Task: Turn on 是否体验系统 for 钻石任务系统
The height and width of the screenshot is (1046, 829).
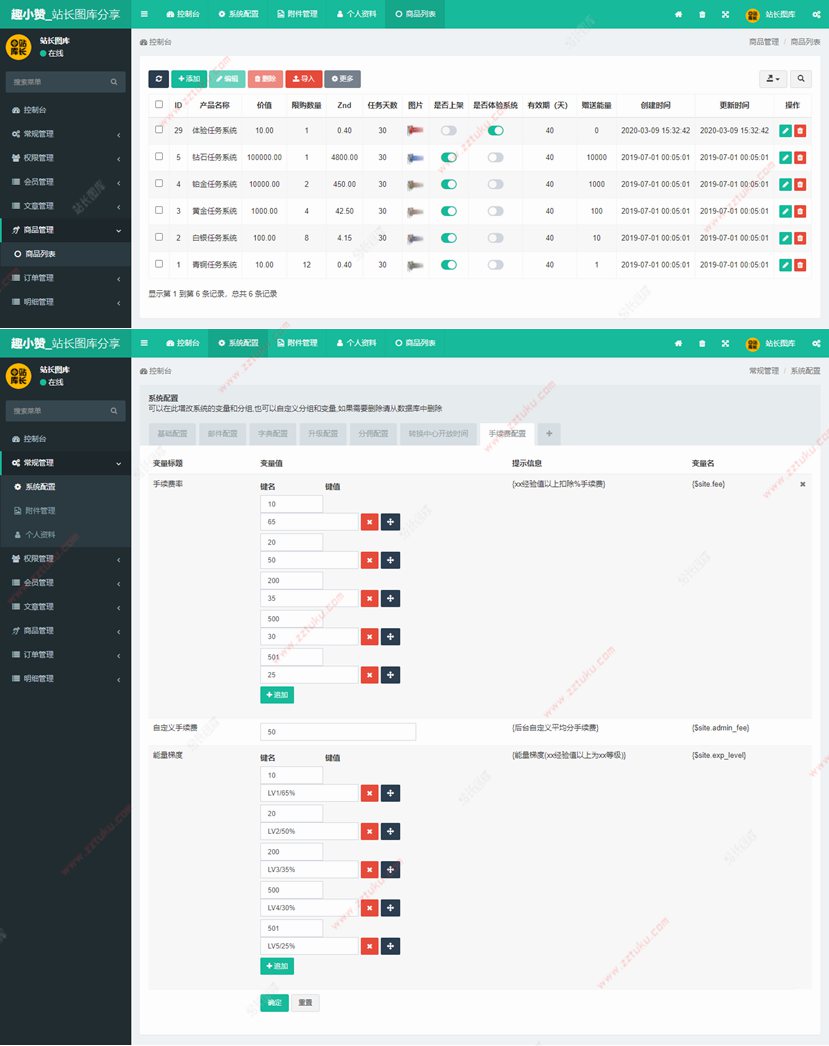Action: [495, 157]
